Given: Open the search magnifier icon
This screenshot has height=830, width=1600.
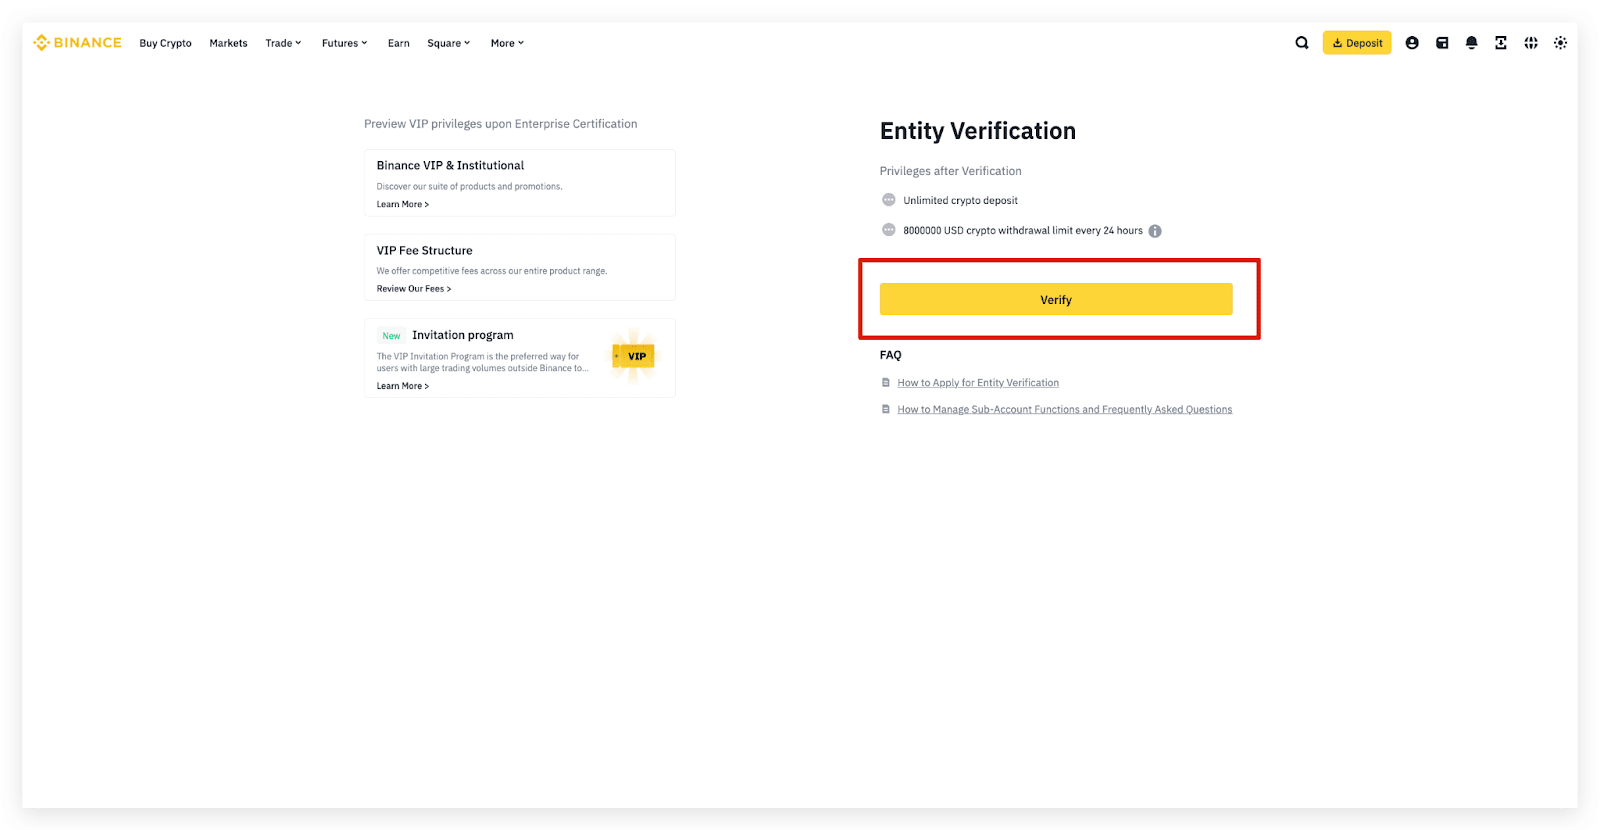Looking at the screenshot, I should [1302, 43].
